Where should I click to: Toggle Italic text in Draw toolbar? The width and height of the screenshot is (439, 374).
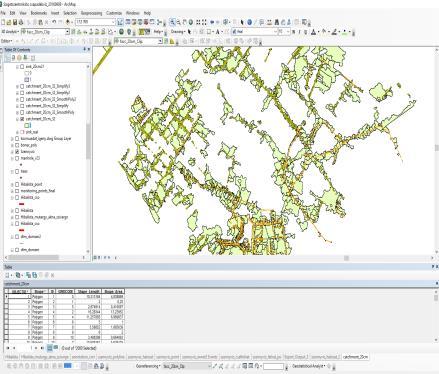(299, 32)
